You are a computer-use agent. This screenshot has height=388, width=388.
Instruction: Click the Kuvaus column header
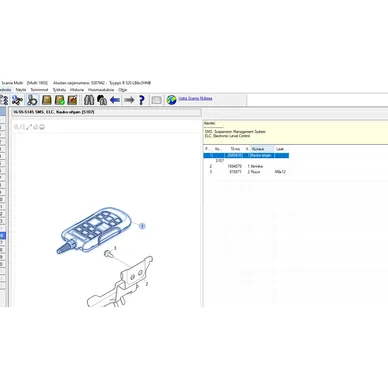262,149
